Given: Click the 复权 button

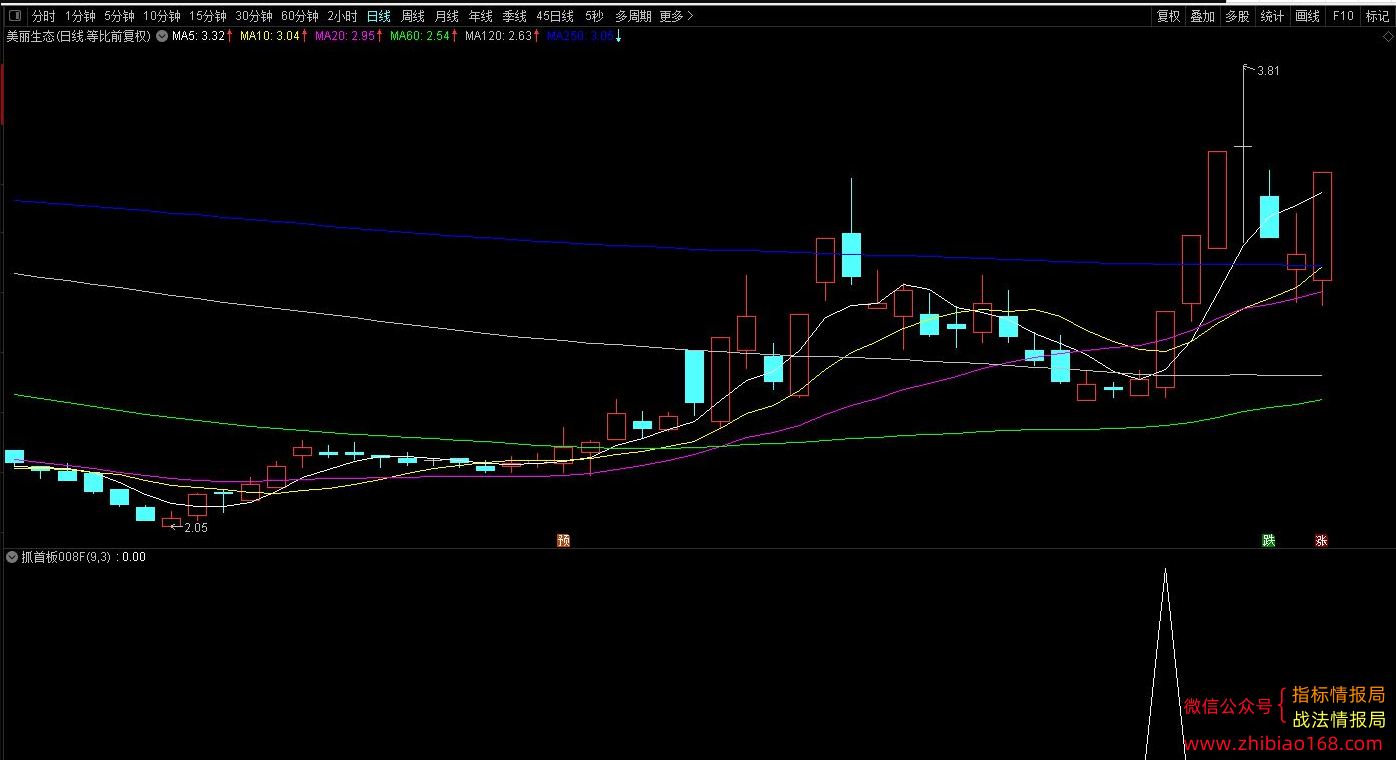Looking at the screenshot, I should (x=1168, y=16).
